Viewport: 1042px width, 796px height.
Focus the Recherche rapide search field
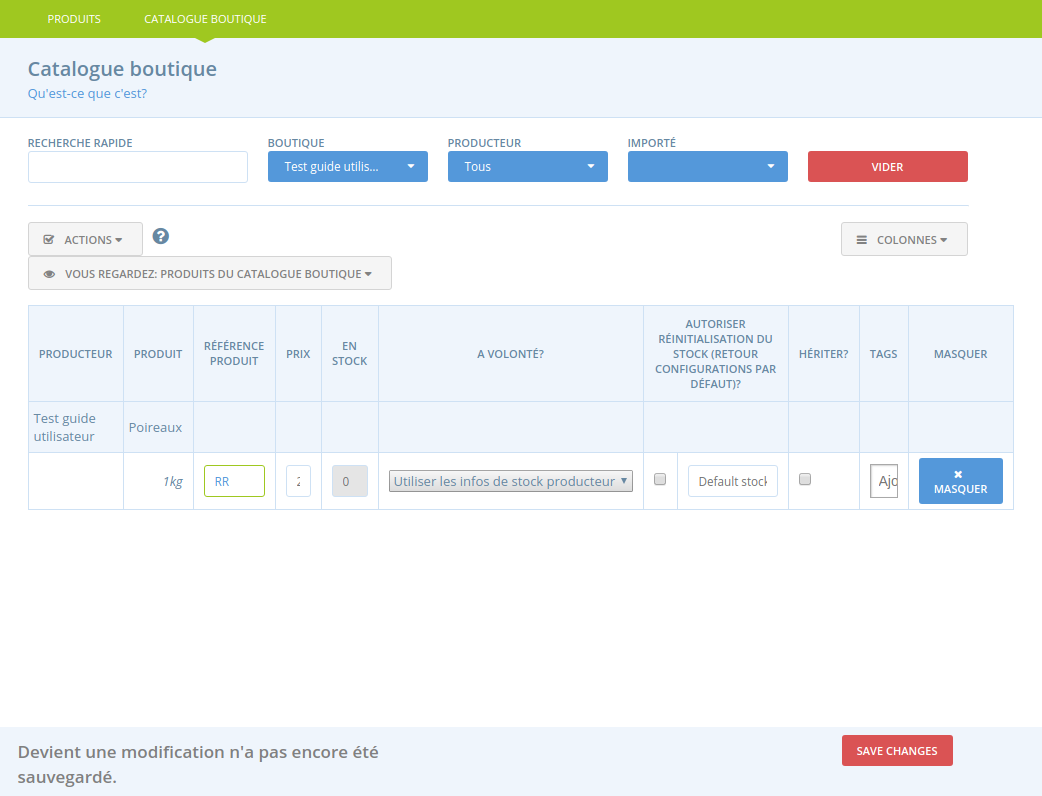coord(138,167)
